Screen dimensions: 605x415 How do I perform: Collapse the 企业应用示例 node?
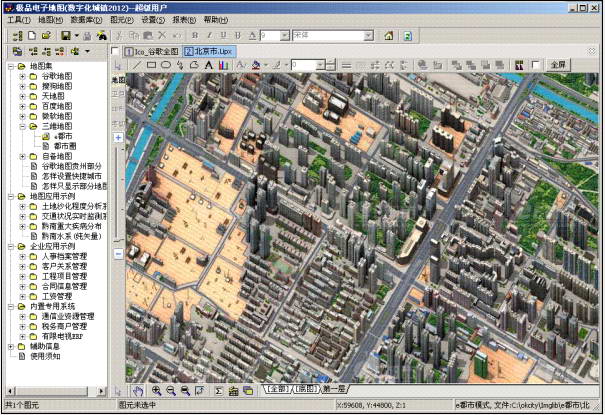[11, 246]
